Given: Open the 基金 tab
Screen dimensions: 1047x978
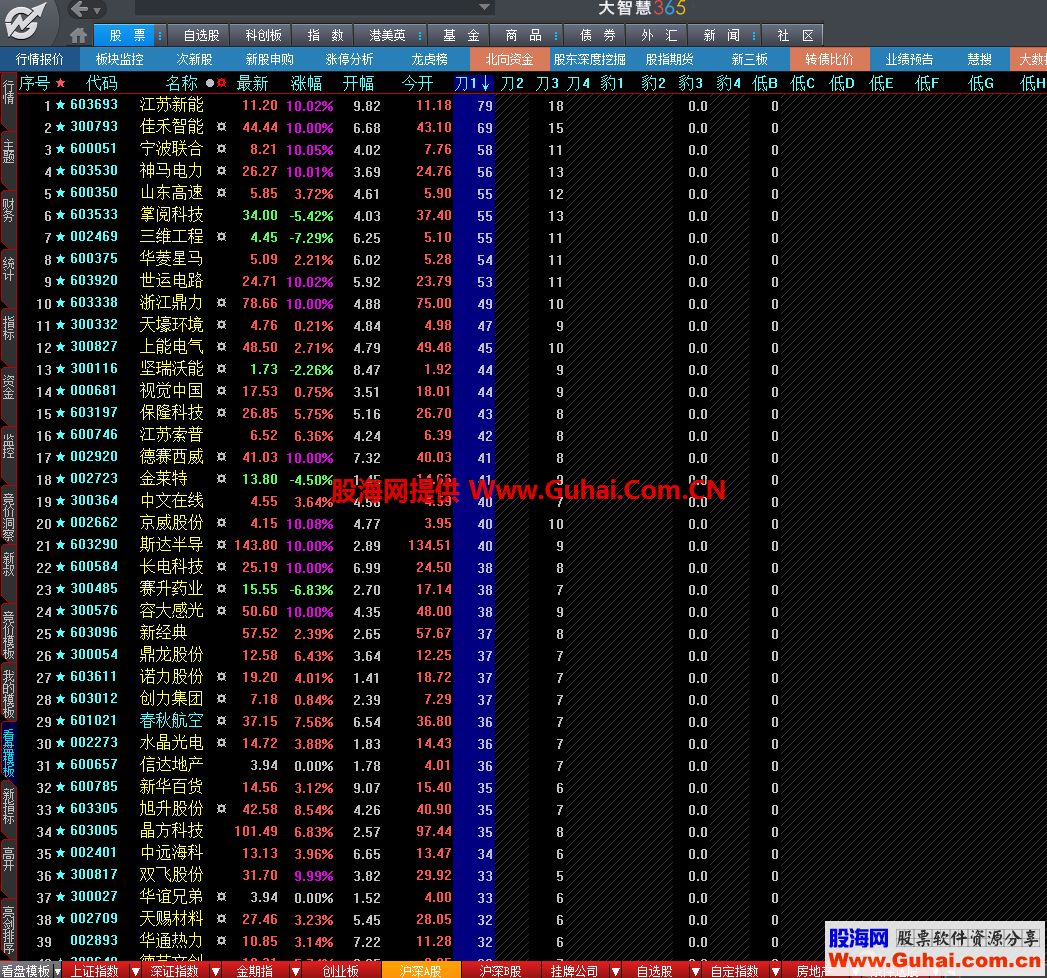Looking at the screenshot, I should point(461,35).
